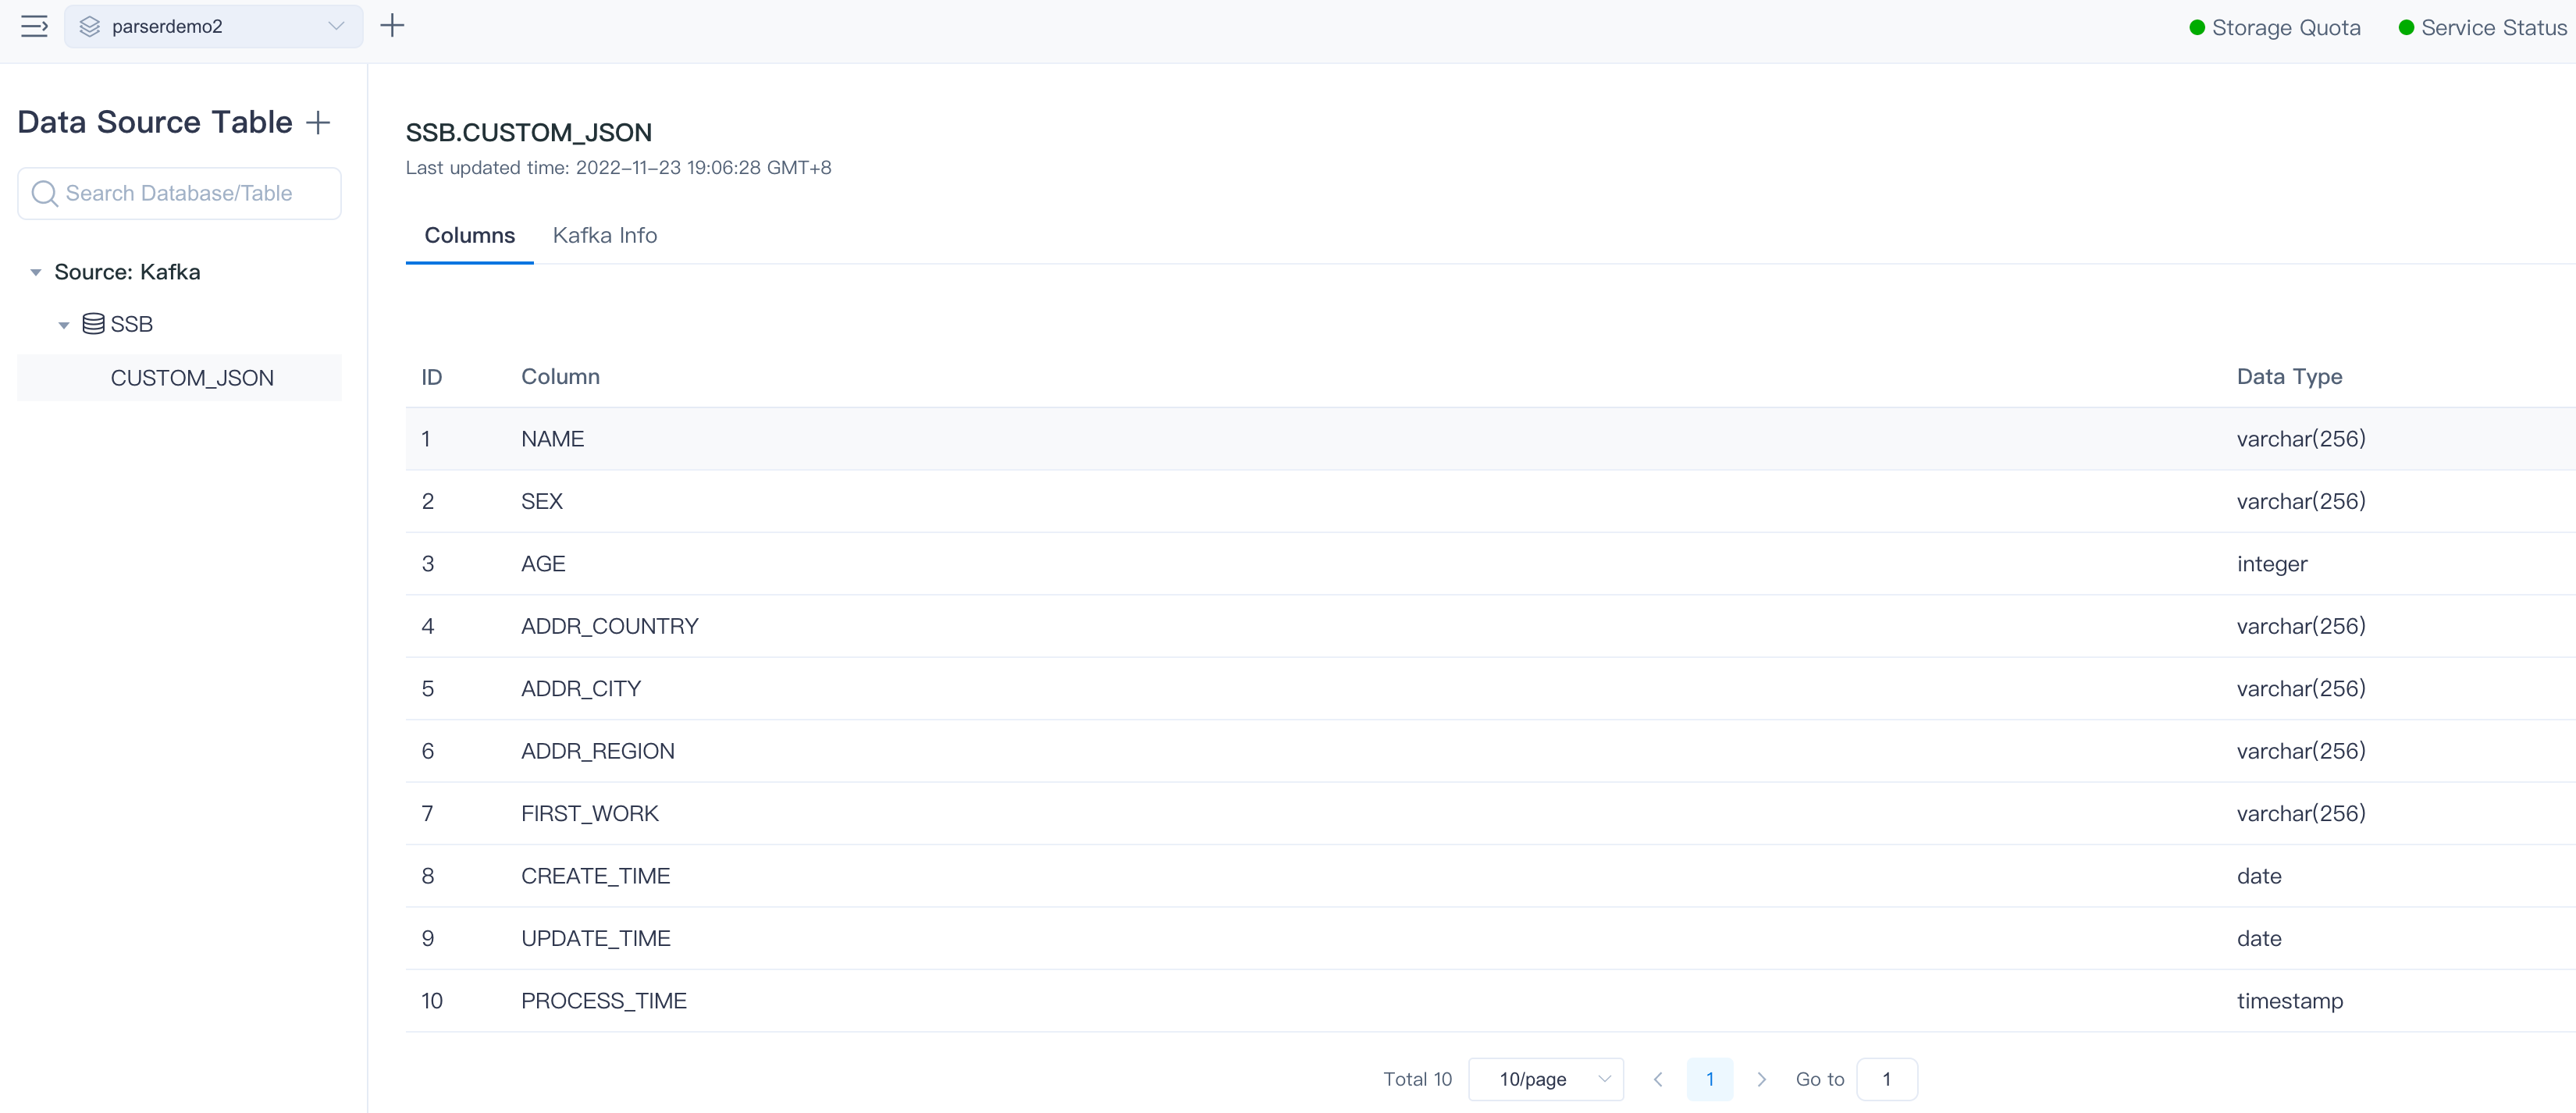Click the plus icon beside project selector

(392, 26)
